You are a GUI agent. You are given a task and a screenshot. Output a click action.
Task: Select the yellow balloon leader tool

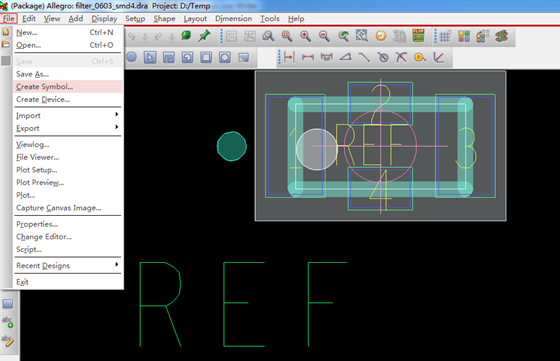click(x=420, y=57)
